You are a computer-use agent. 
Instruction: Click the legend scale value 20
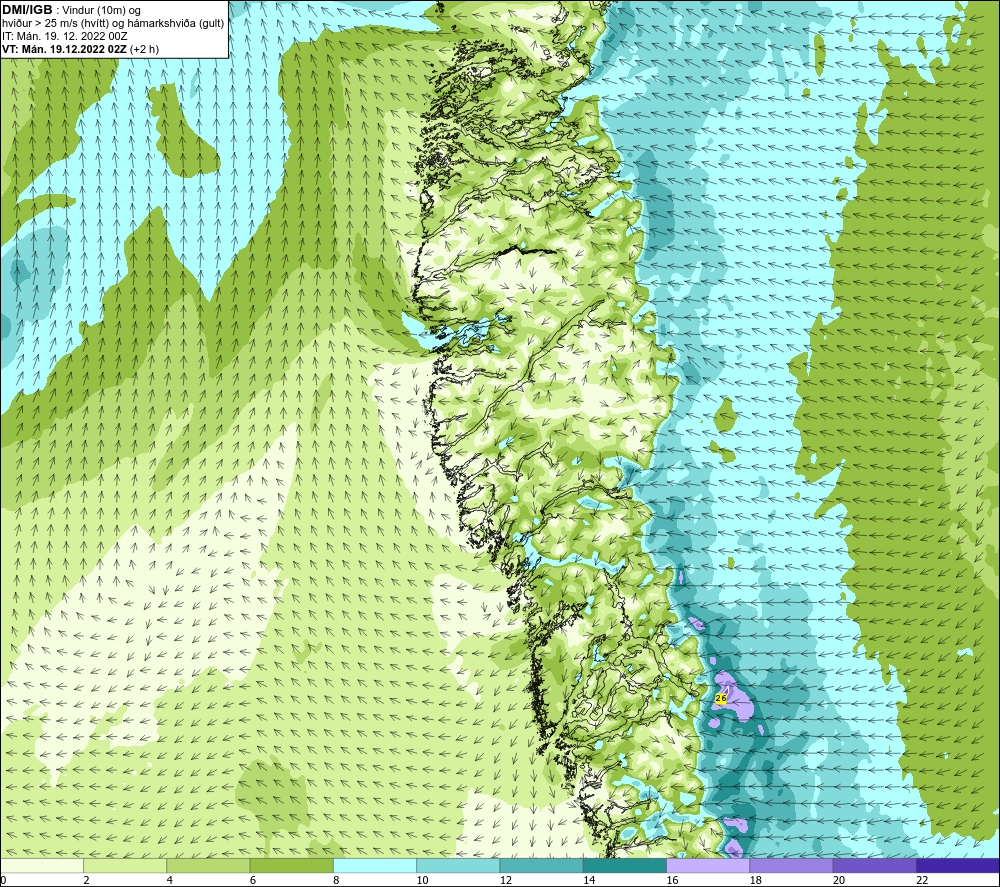tap(839, 880)
